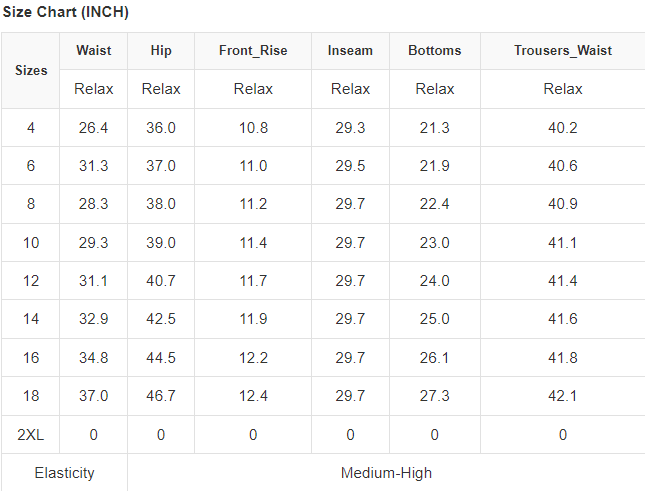Select hip value 46.7 for size 18

pyautogui.click(x=161, y=396)
